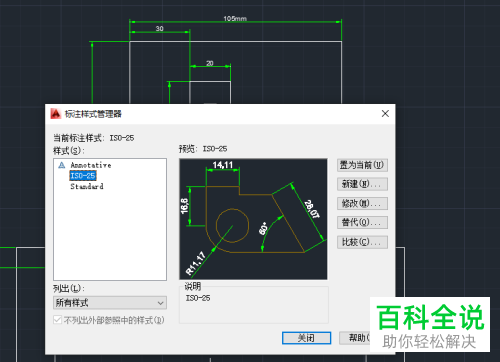The image size is (500, 362).
Task: Click the preview label ISO-25
Action: [x=215, y=149]
